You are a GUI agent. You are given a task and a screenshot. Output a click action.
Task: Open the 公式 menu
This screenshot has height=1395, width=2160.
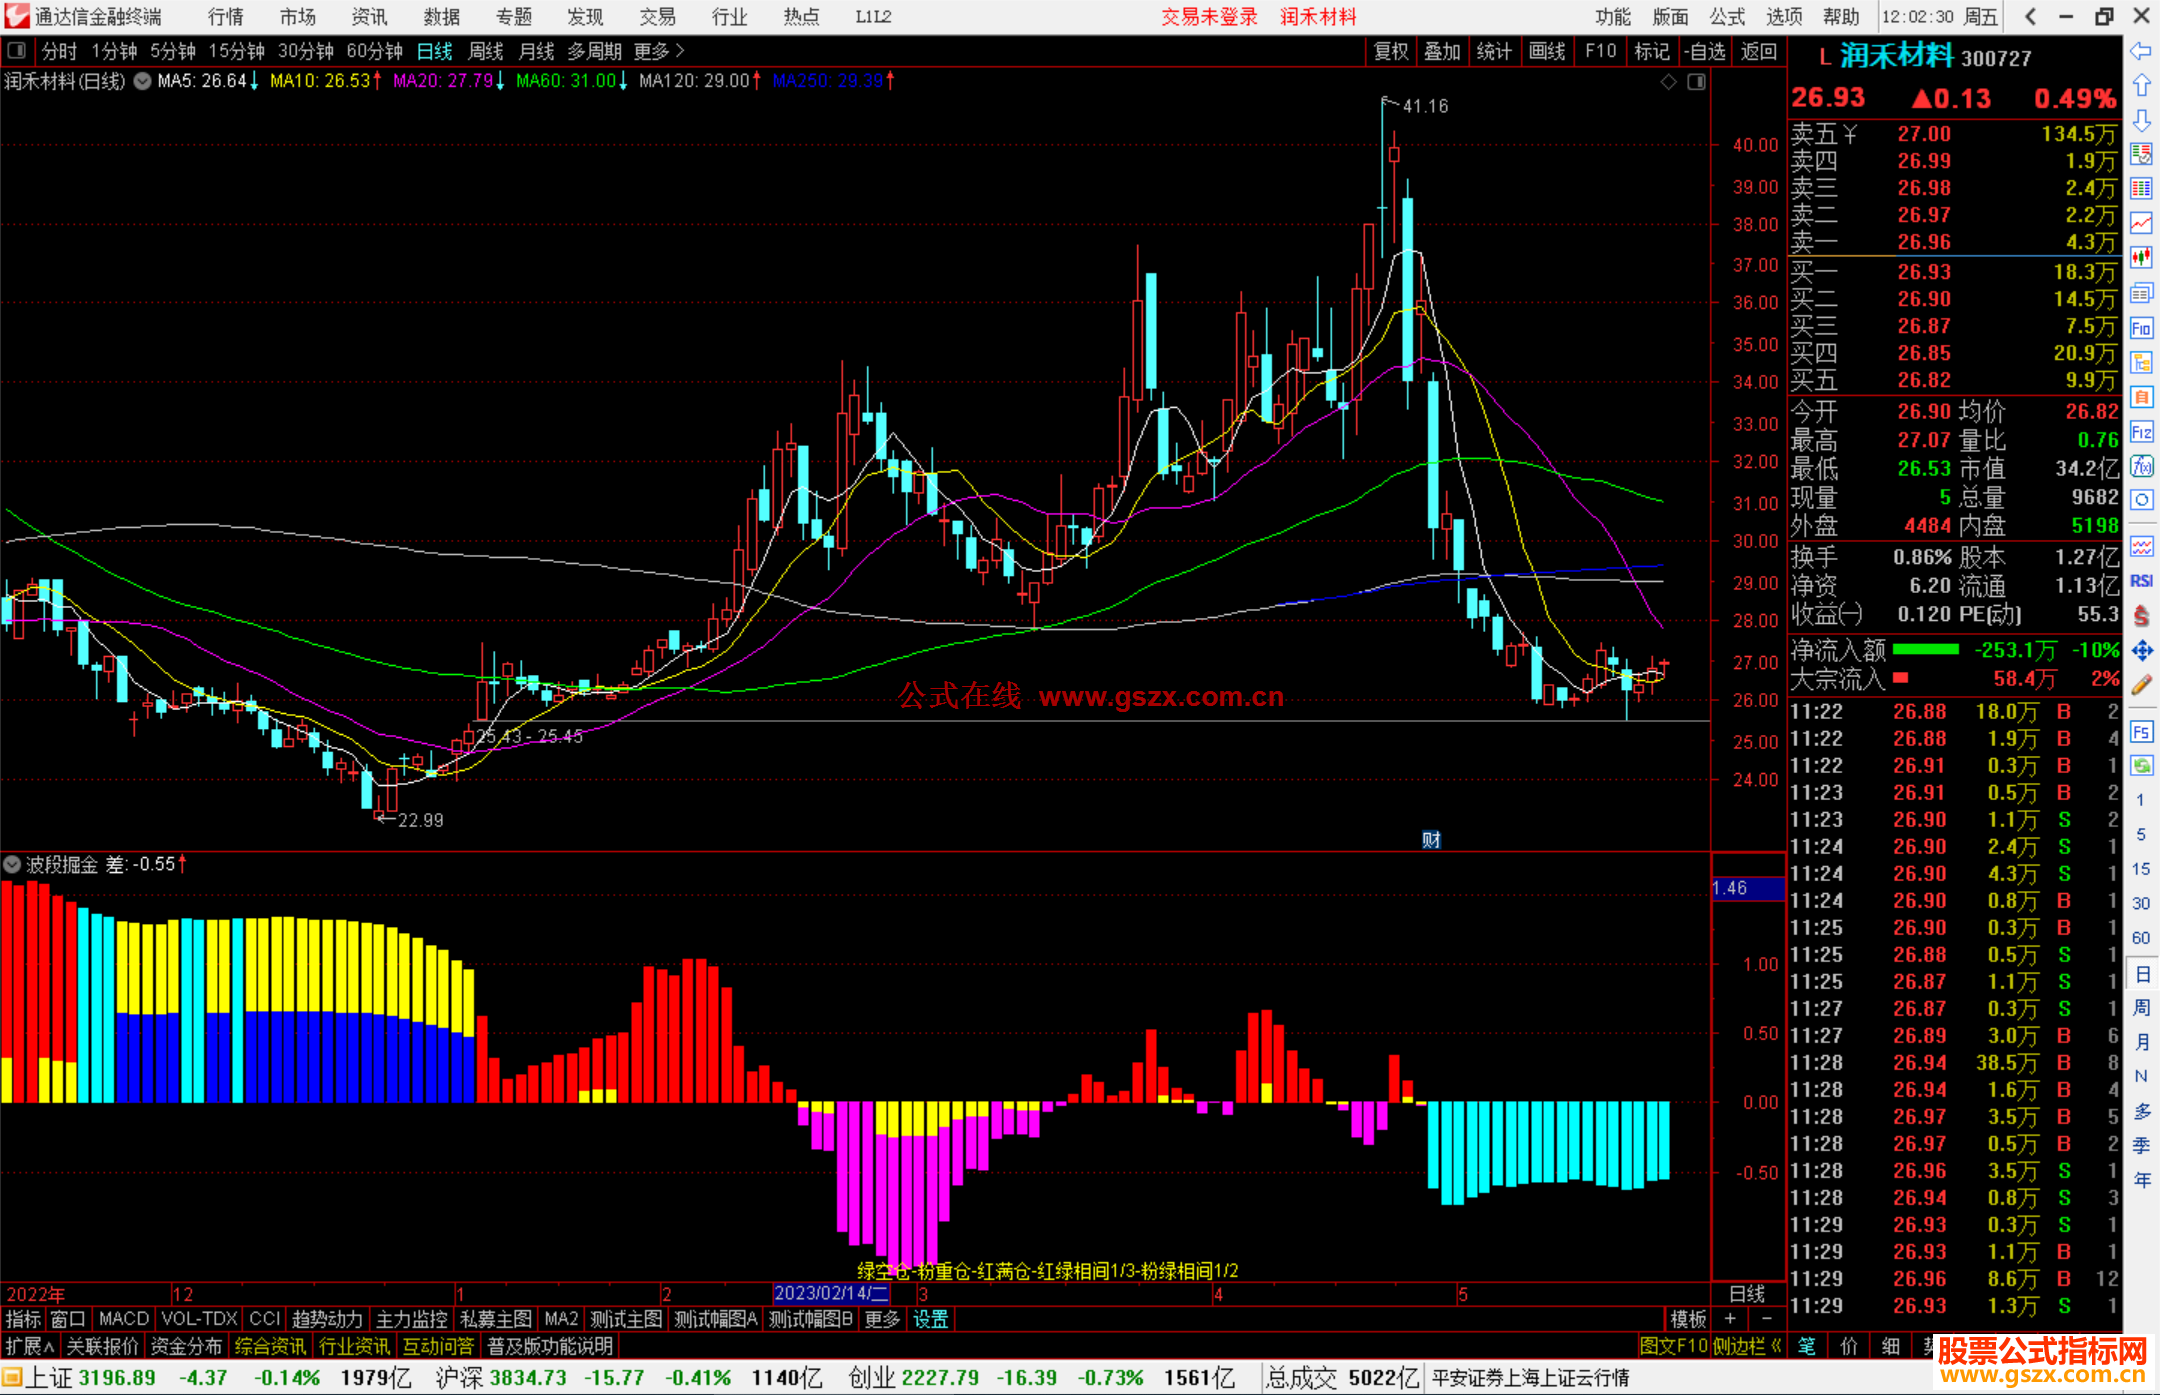click(x=1727, y=17)
